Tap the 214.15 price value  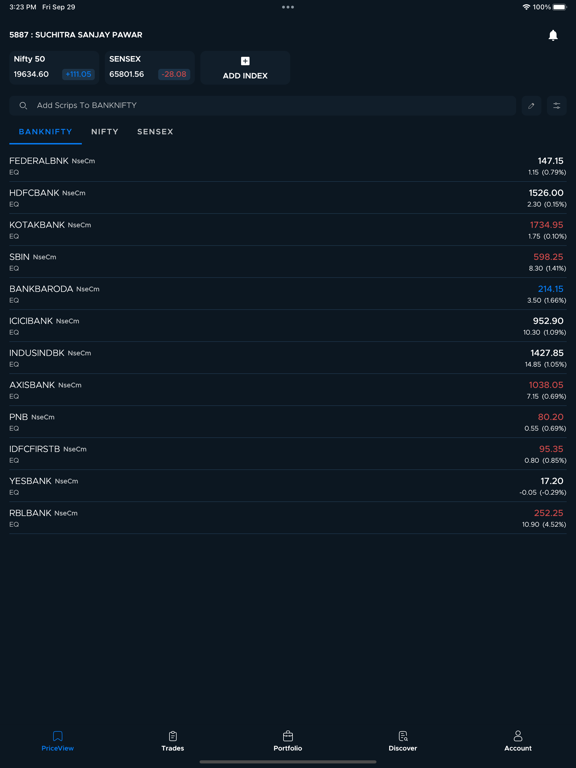551,289
